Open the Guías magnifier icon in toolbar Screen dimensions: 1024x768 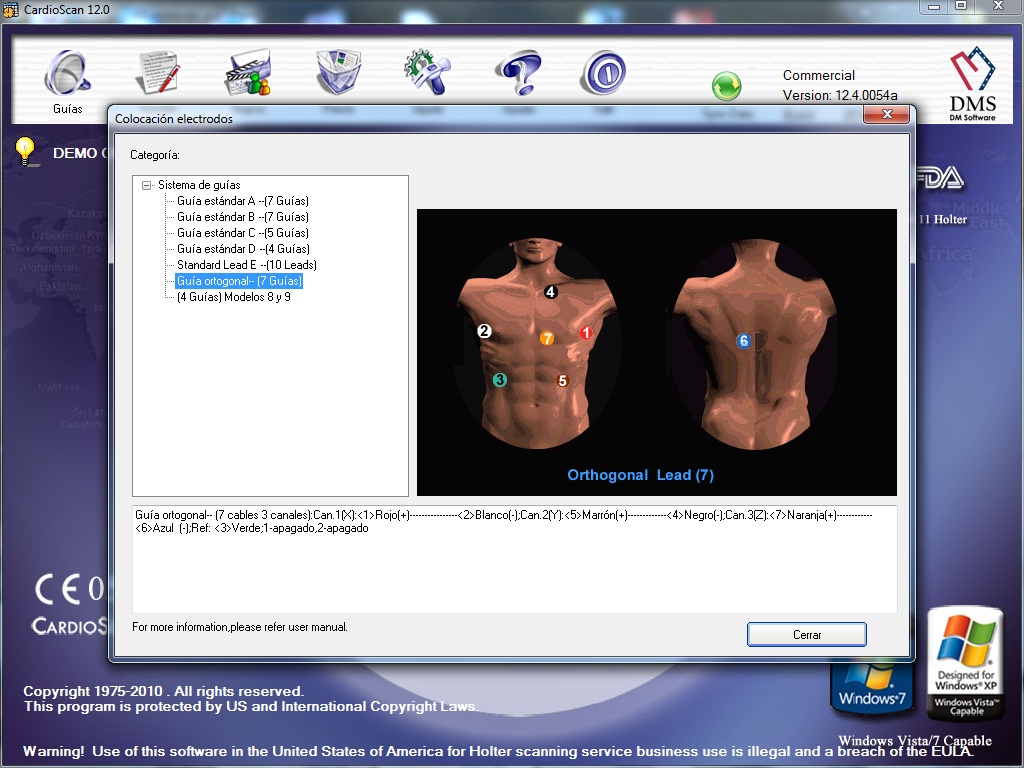68,74
